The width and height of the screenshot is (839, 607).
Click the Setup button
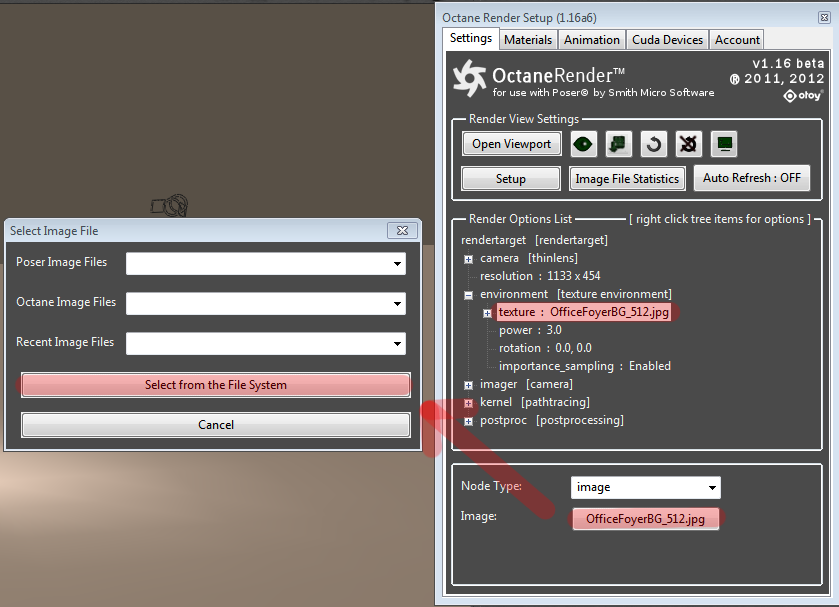pos(511,179)
